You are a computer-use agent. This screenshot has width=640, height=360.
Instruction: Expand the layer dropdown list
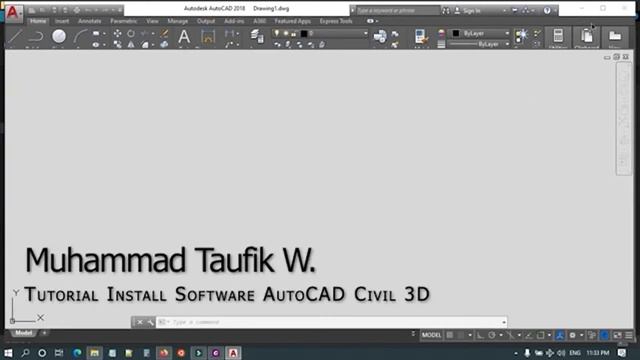(x=365, y=33)
